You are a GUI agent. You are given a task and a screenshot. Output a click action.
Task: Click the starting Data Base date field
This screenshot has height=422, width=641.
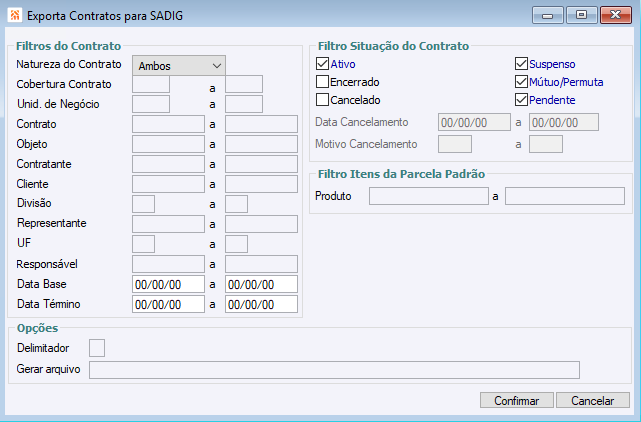click(168, 284)
